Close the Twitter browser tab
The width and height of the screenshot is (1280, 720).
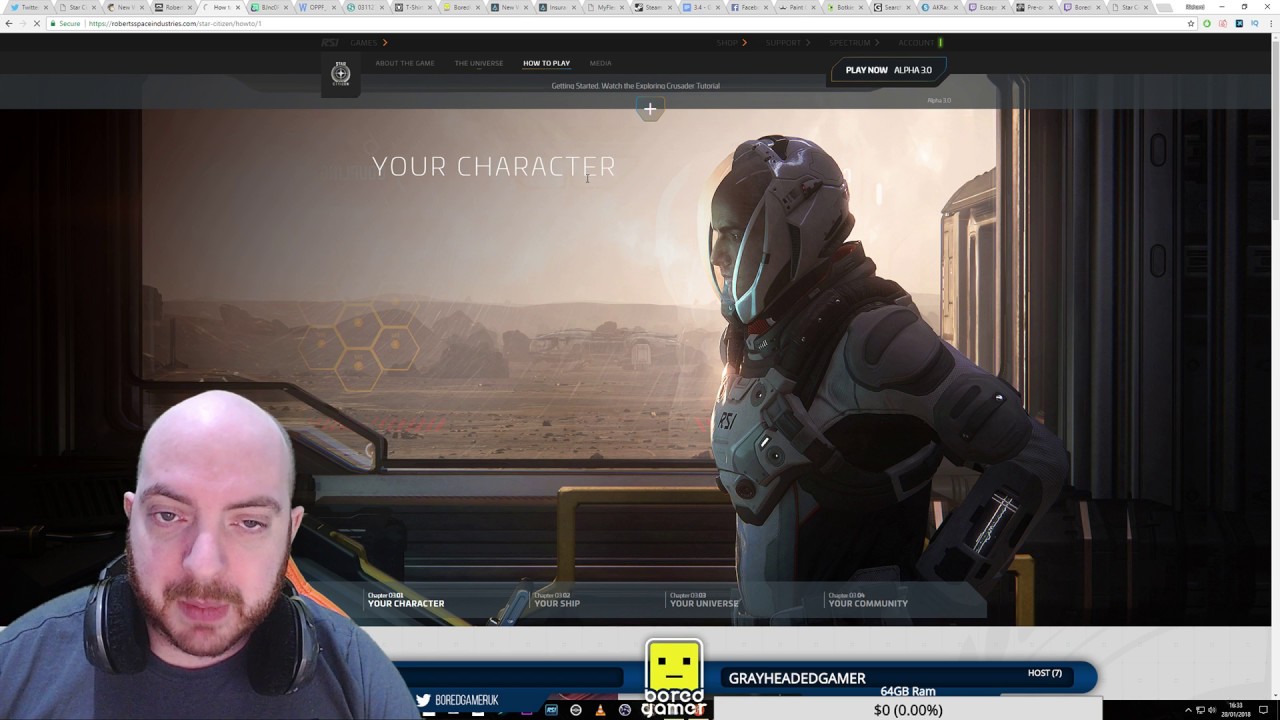click(46, 7)
